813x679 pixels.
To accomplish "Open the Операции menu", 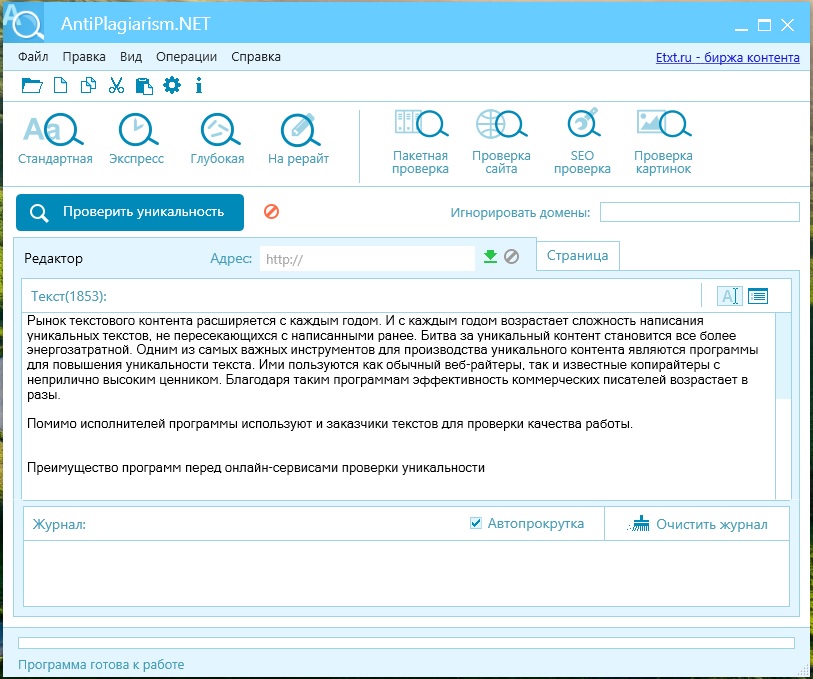I will 187,56.
